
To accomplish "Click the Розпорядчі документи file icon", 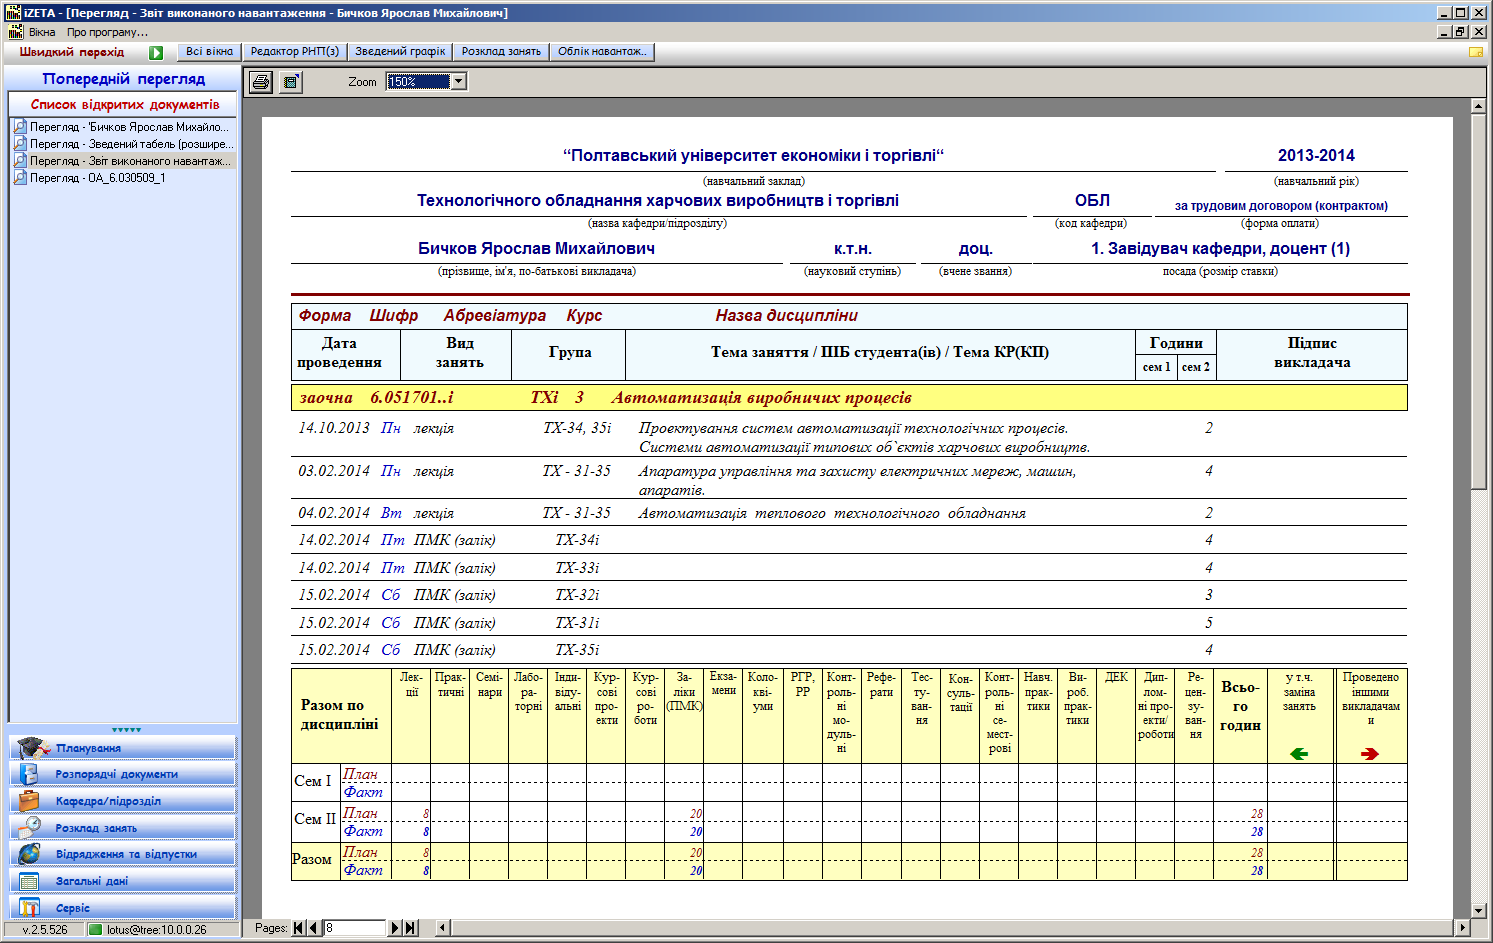I will coord(29,774).
